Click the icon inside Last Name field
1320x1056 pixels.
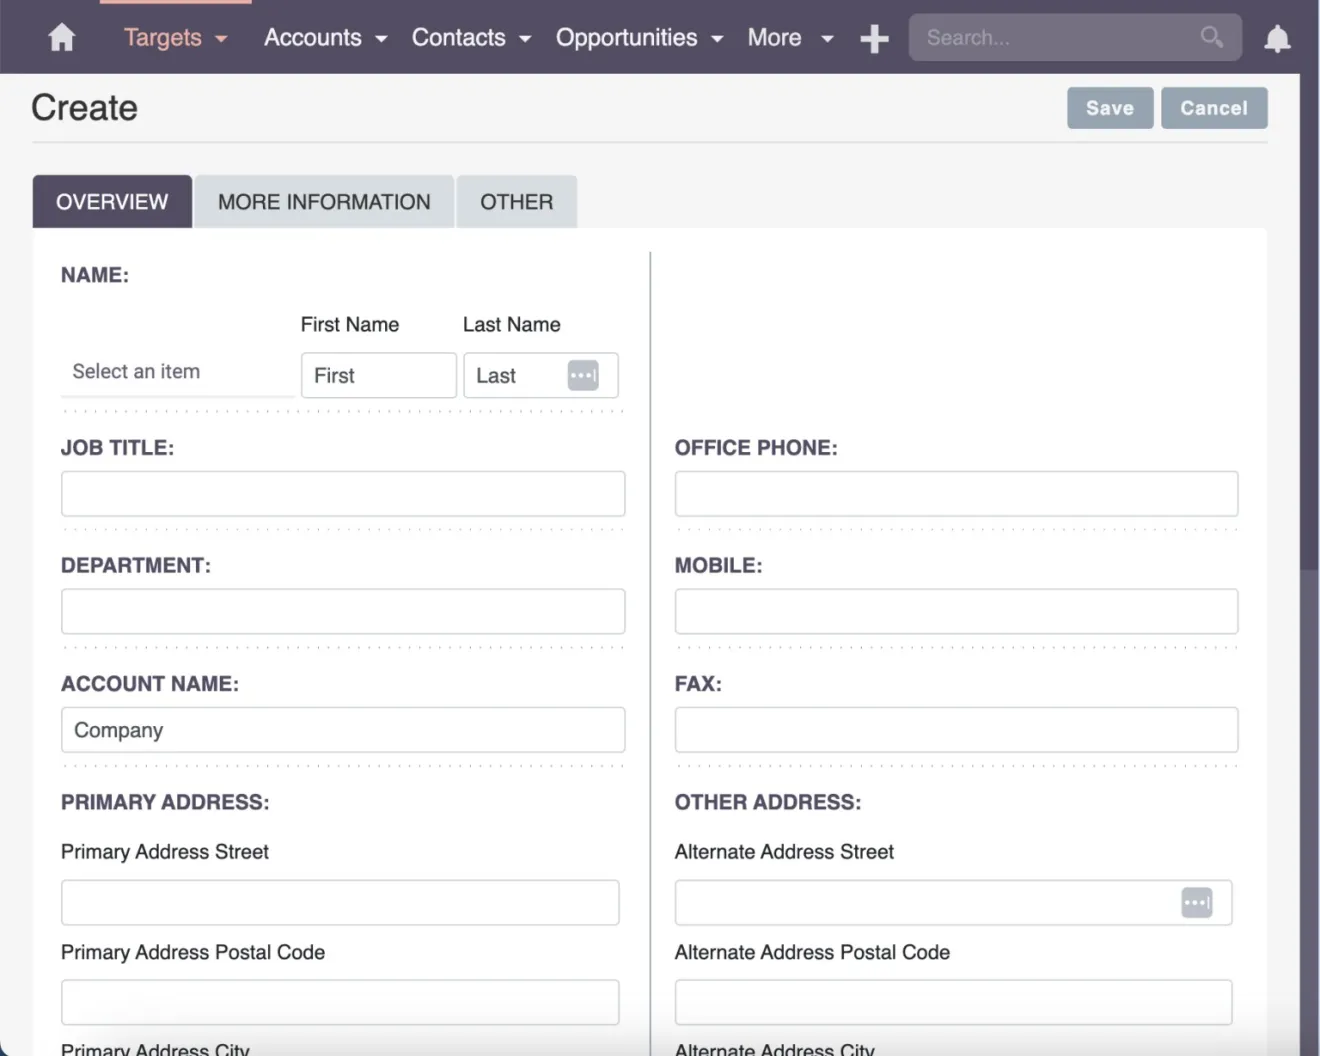(583, 376)
